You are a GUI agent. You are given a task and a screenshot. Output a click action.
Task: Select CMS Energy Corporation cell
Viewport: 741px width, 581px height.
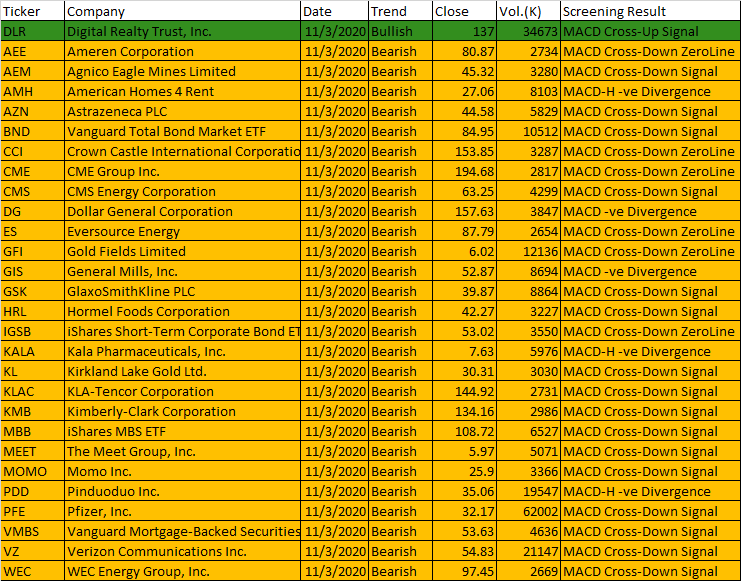pos(182,191)
